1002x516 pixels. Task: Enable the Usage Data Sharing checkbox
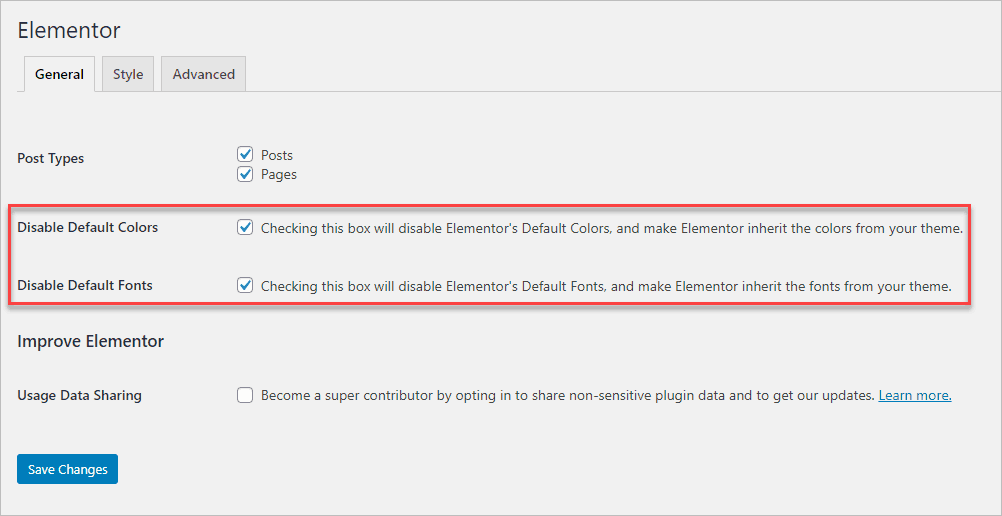click(245, 395)
